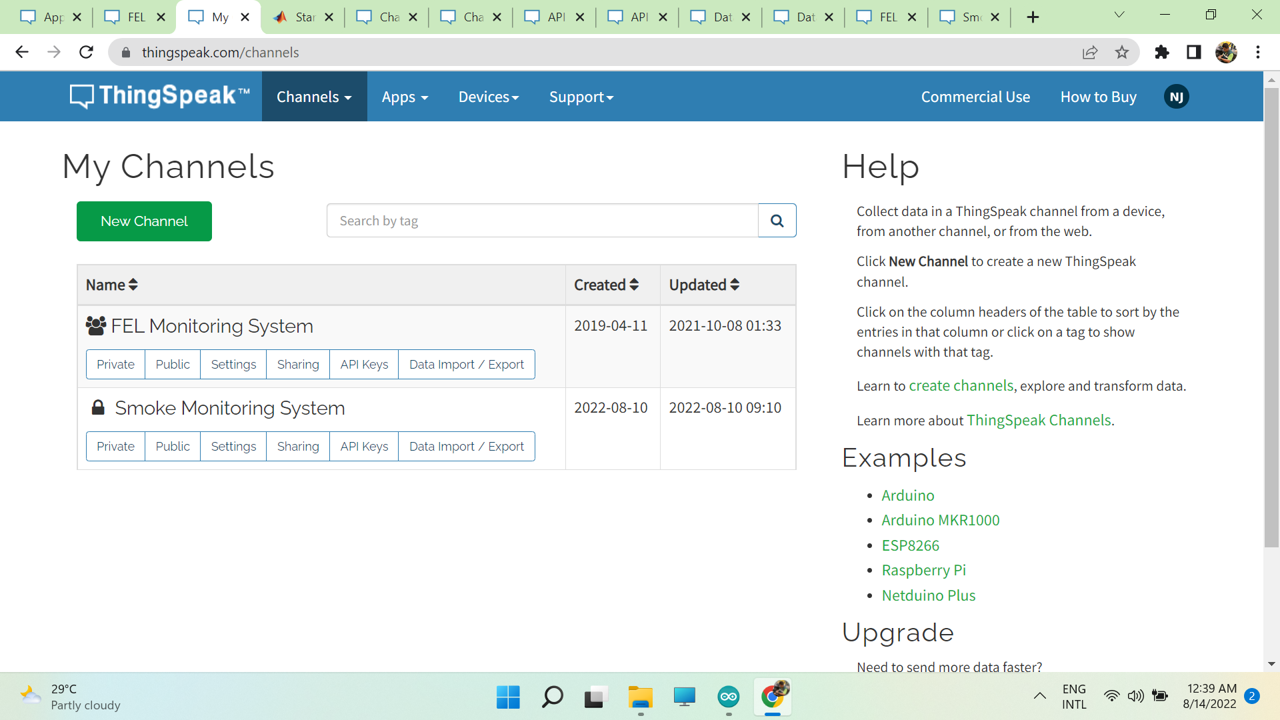This screenshot has width=1280, height=720.
Task: Open API Keys for Smoke Monitoring System
Action: pos(364,447)
